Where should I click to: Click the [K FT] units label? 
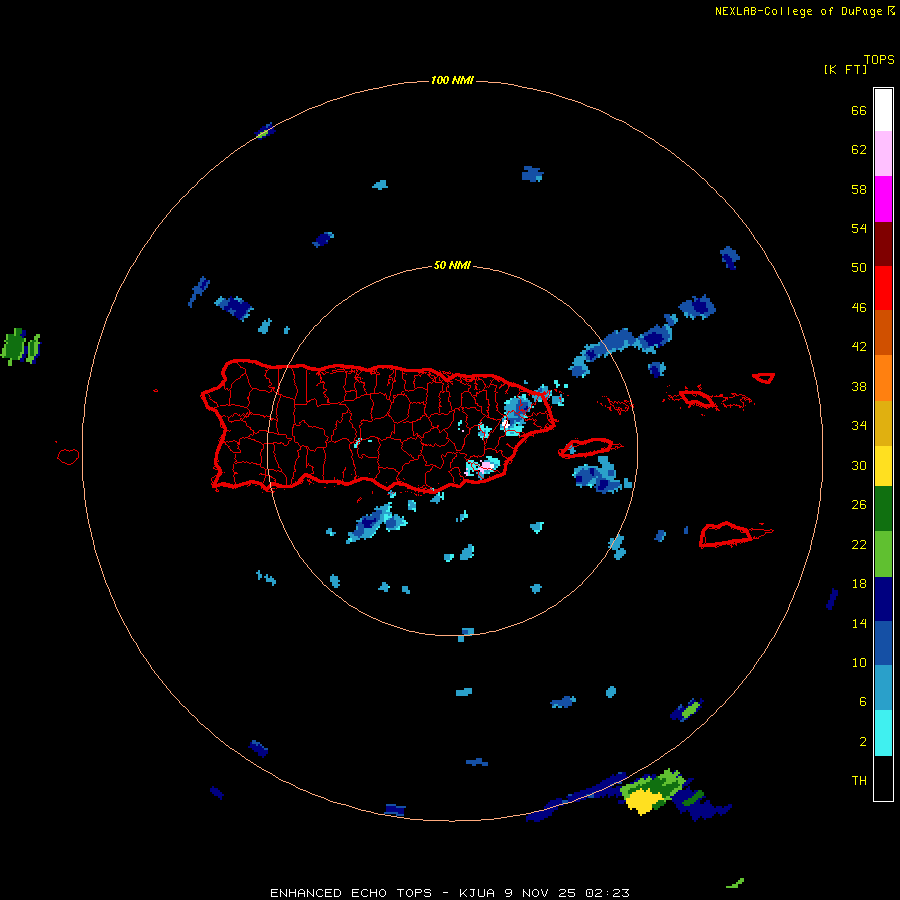click(x=845, y=69)
